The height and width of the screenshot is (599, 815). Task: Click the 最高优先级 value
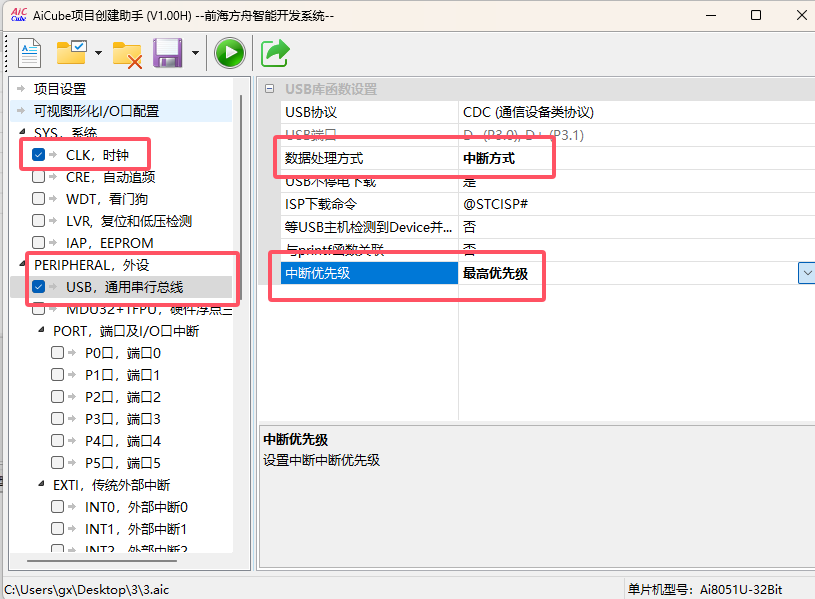click(x=495, y=273)
